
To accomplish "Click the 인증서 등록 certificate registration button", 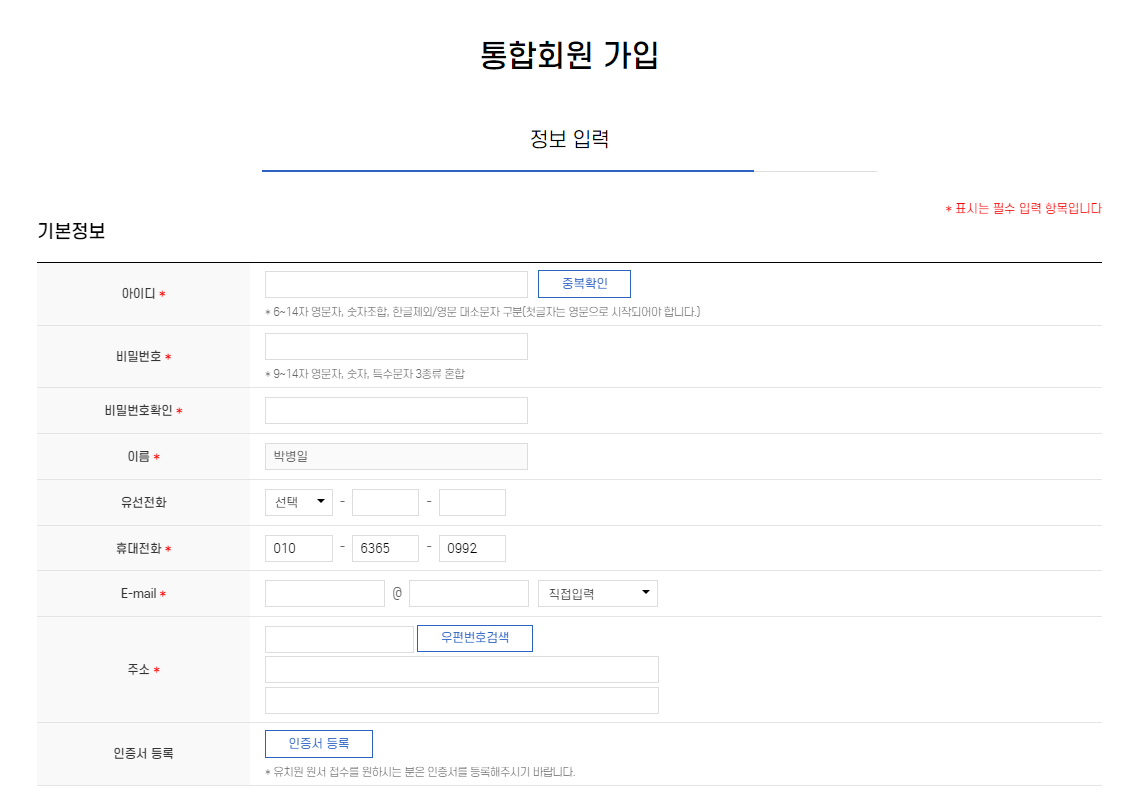I will point(318,744).
